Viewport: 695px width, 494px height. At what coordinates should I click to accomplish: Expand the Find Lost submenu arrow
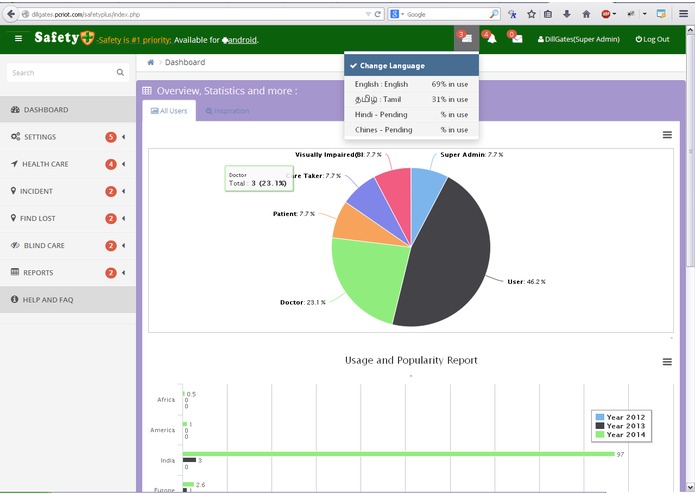click(x=124, y=218)
